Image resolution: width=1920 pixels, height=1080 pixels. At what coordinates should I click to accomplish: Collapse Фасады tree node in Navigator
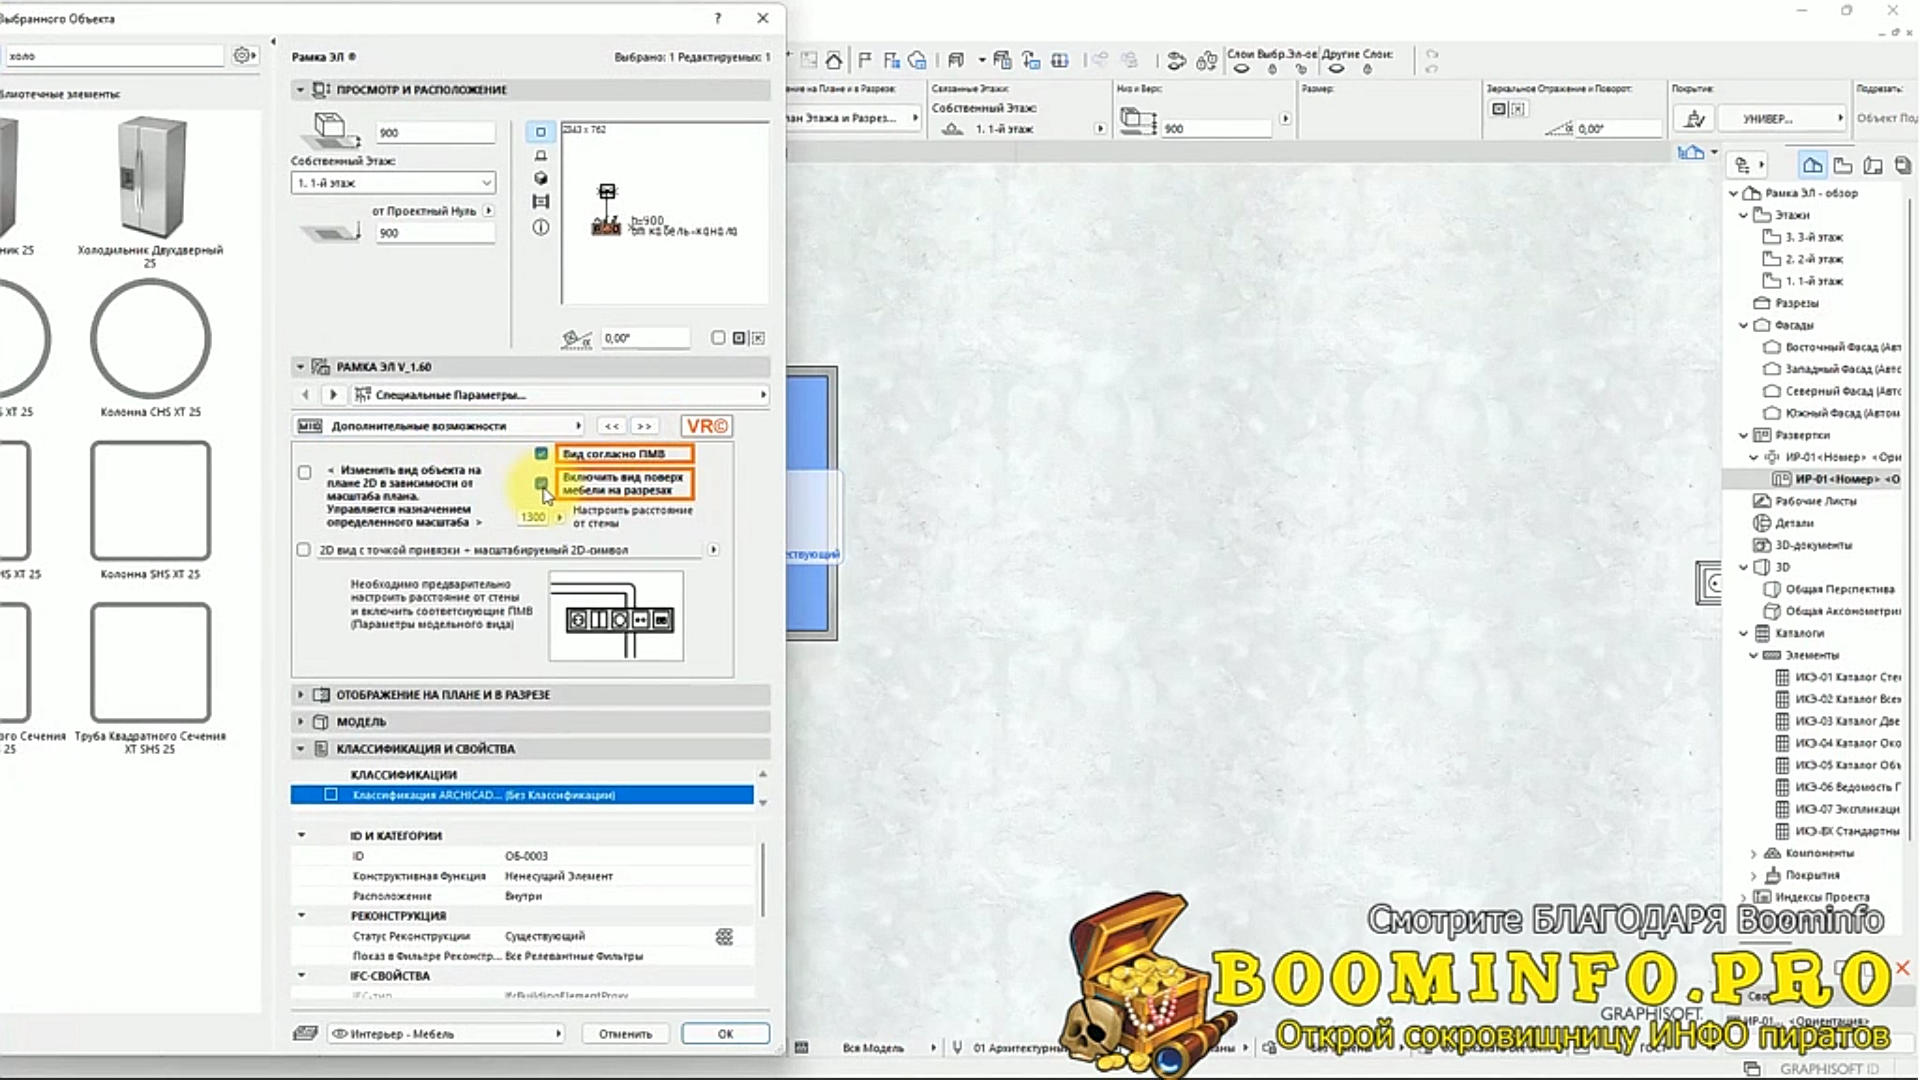1744,325
